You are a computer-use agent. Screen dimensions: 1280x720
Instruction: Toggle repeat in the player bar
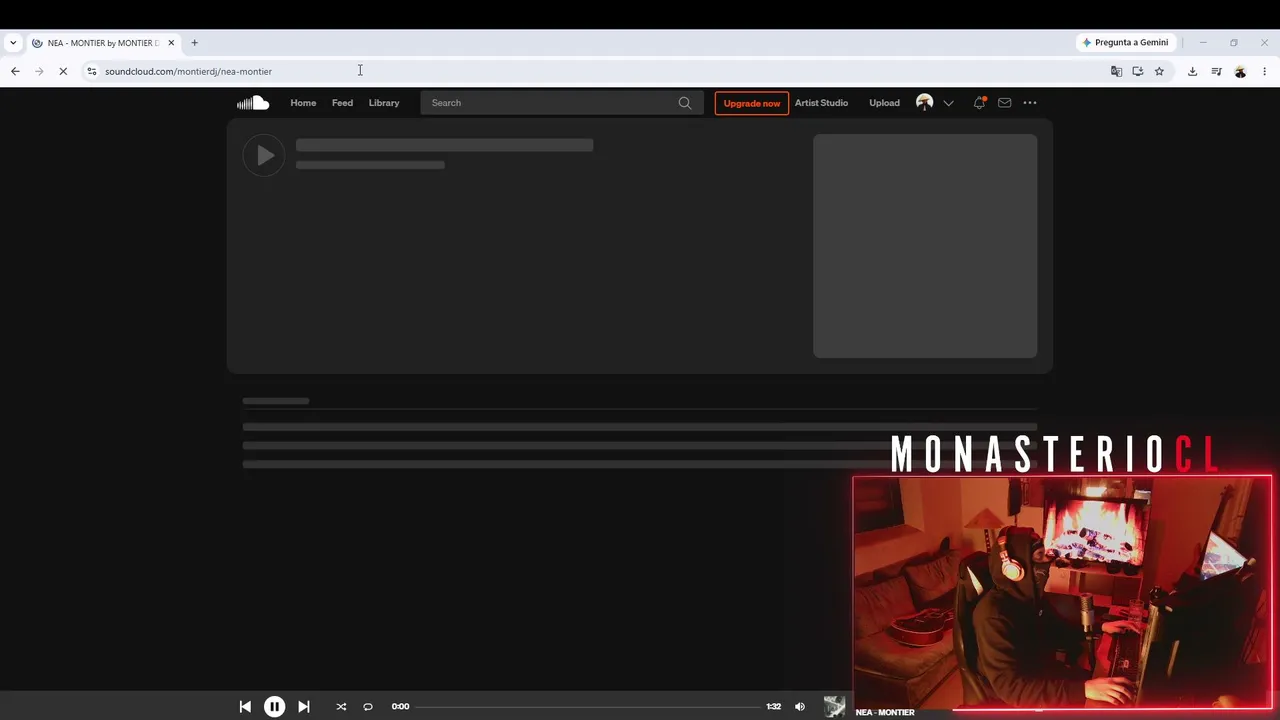point(368,706)
